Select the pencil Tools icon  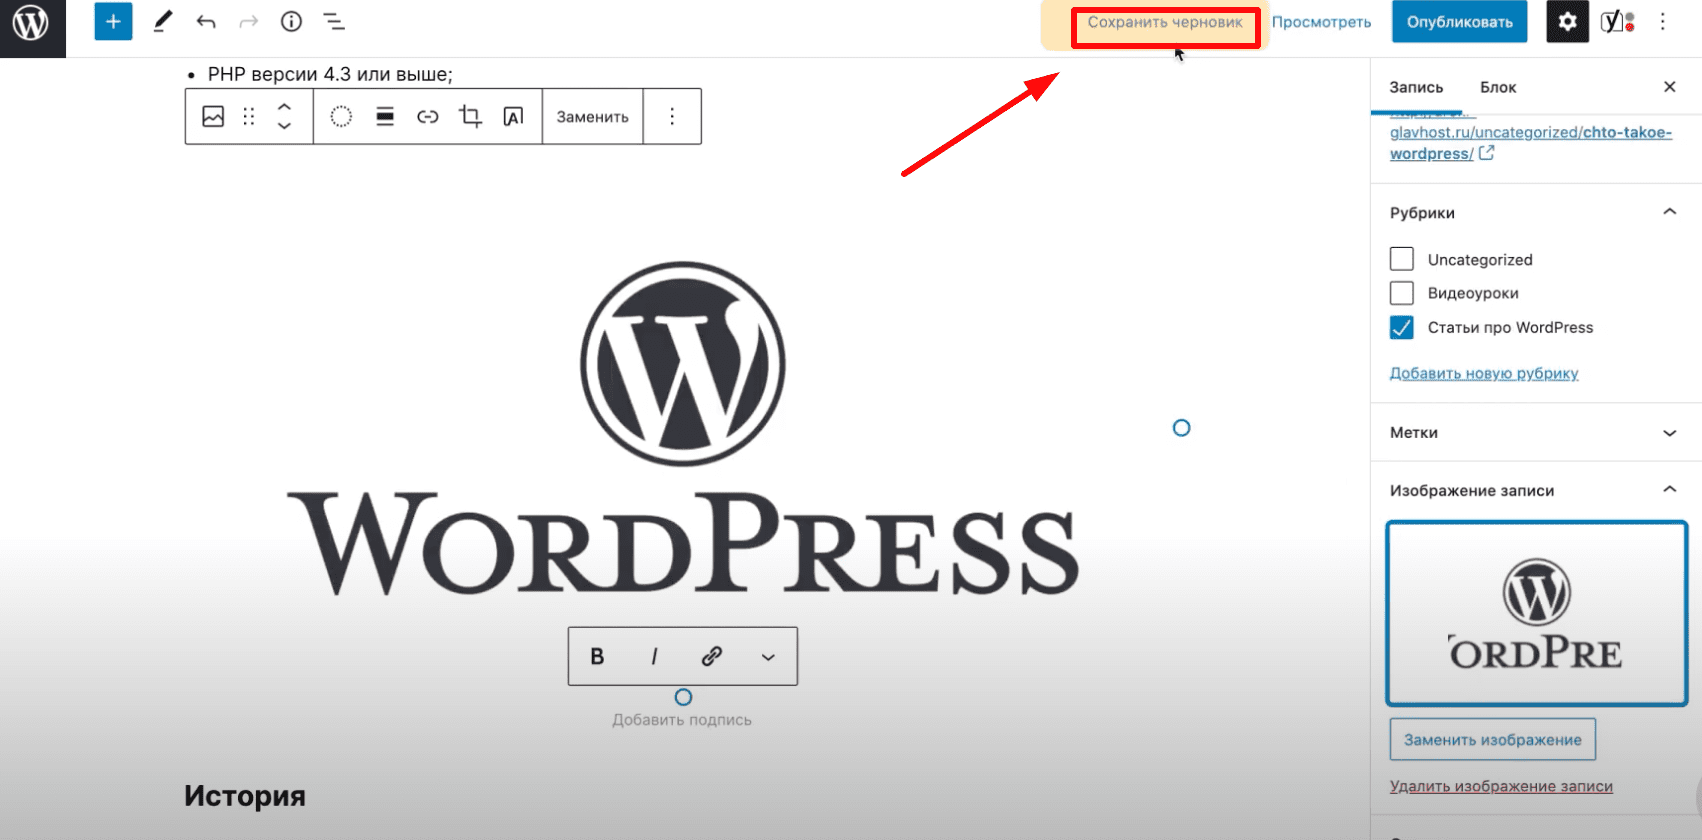pyautogui.click(x=162, y=21)
